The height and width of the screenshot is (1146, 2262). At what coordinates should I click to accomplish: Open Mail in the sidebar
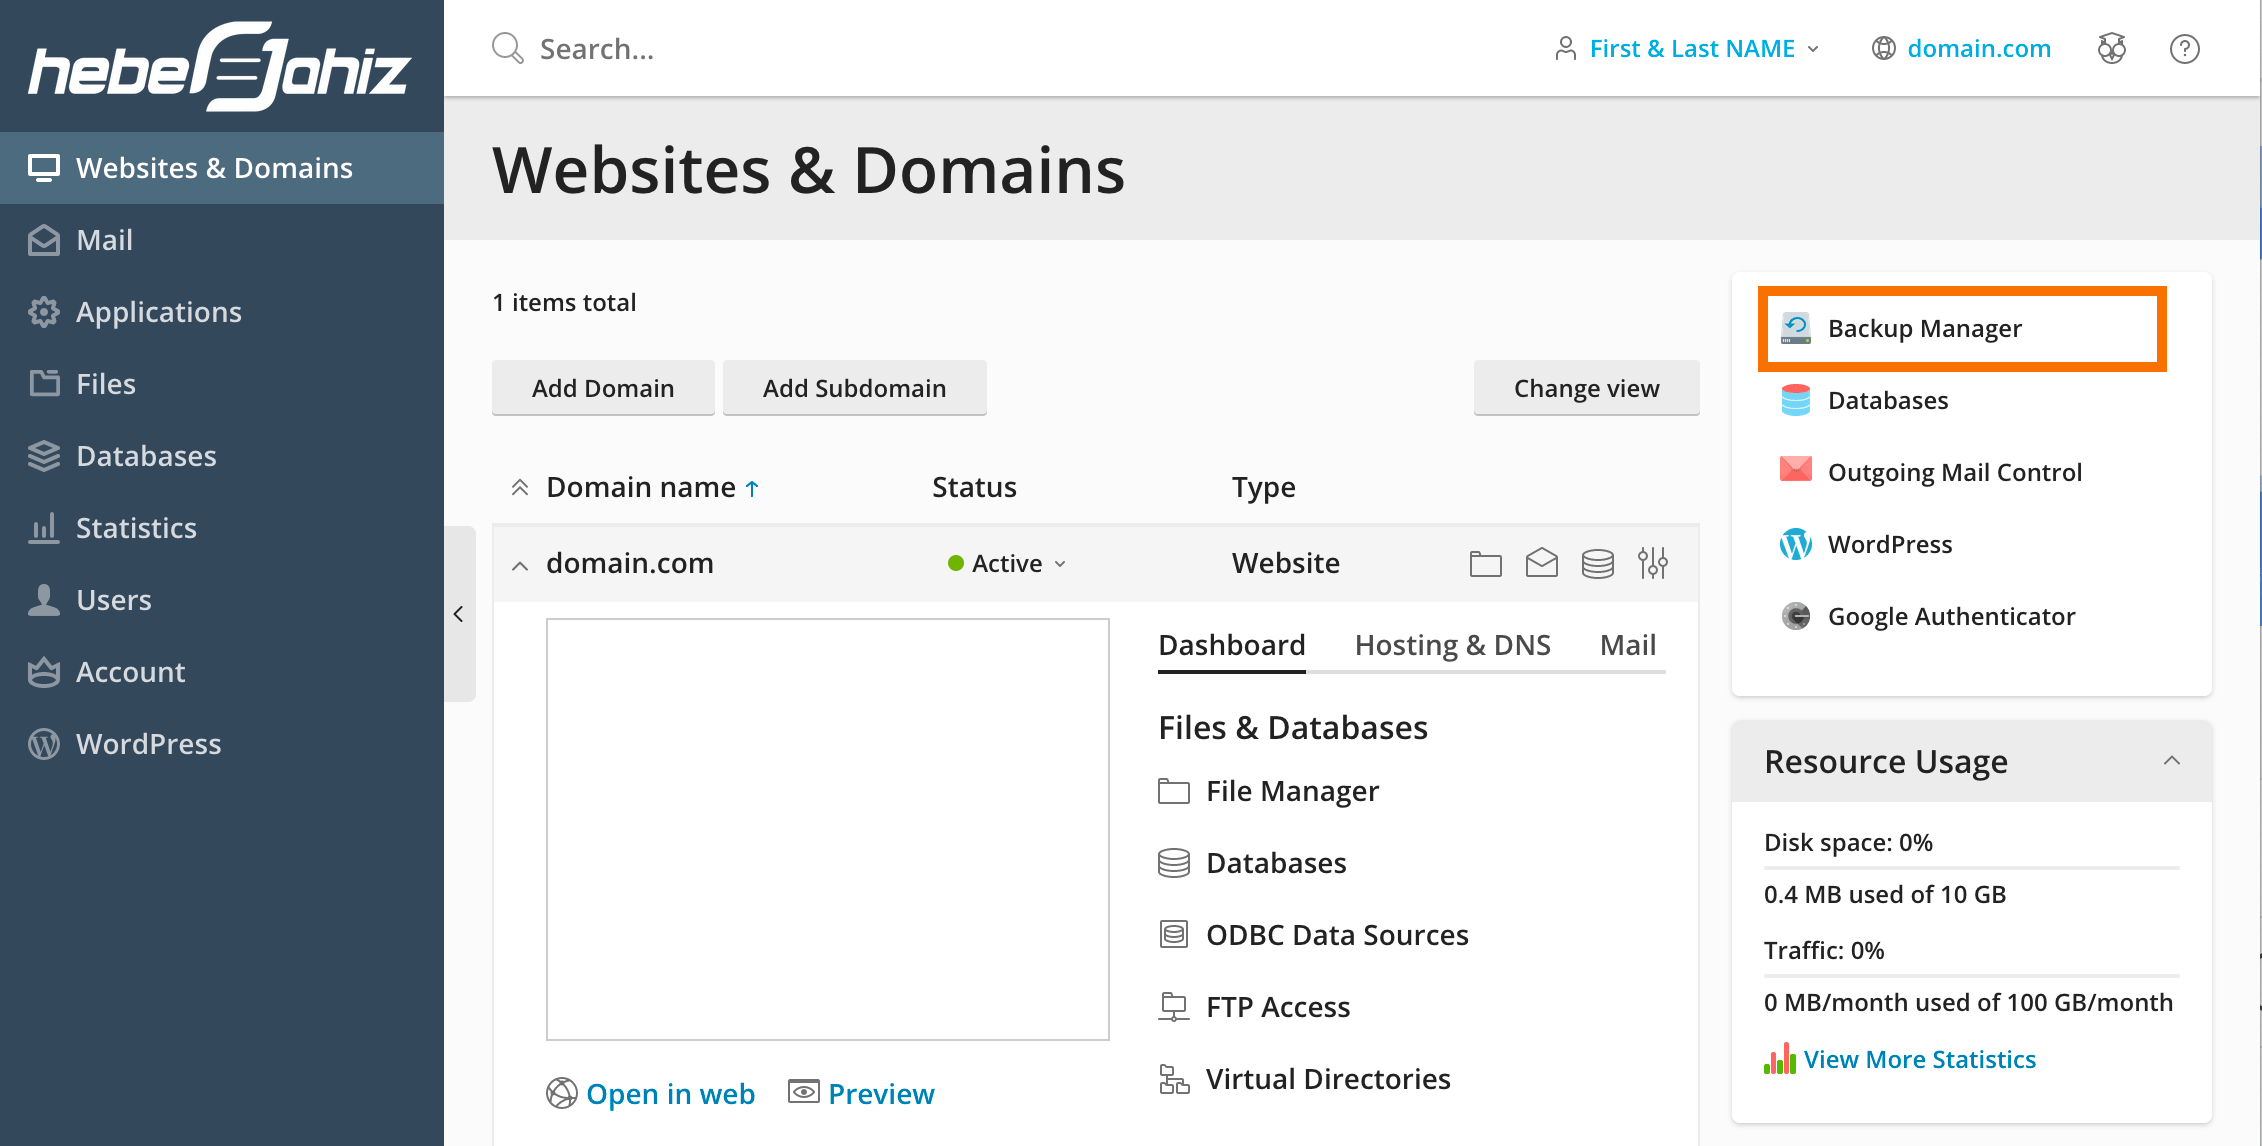click(222, 240)
